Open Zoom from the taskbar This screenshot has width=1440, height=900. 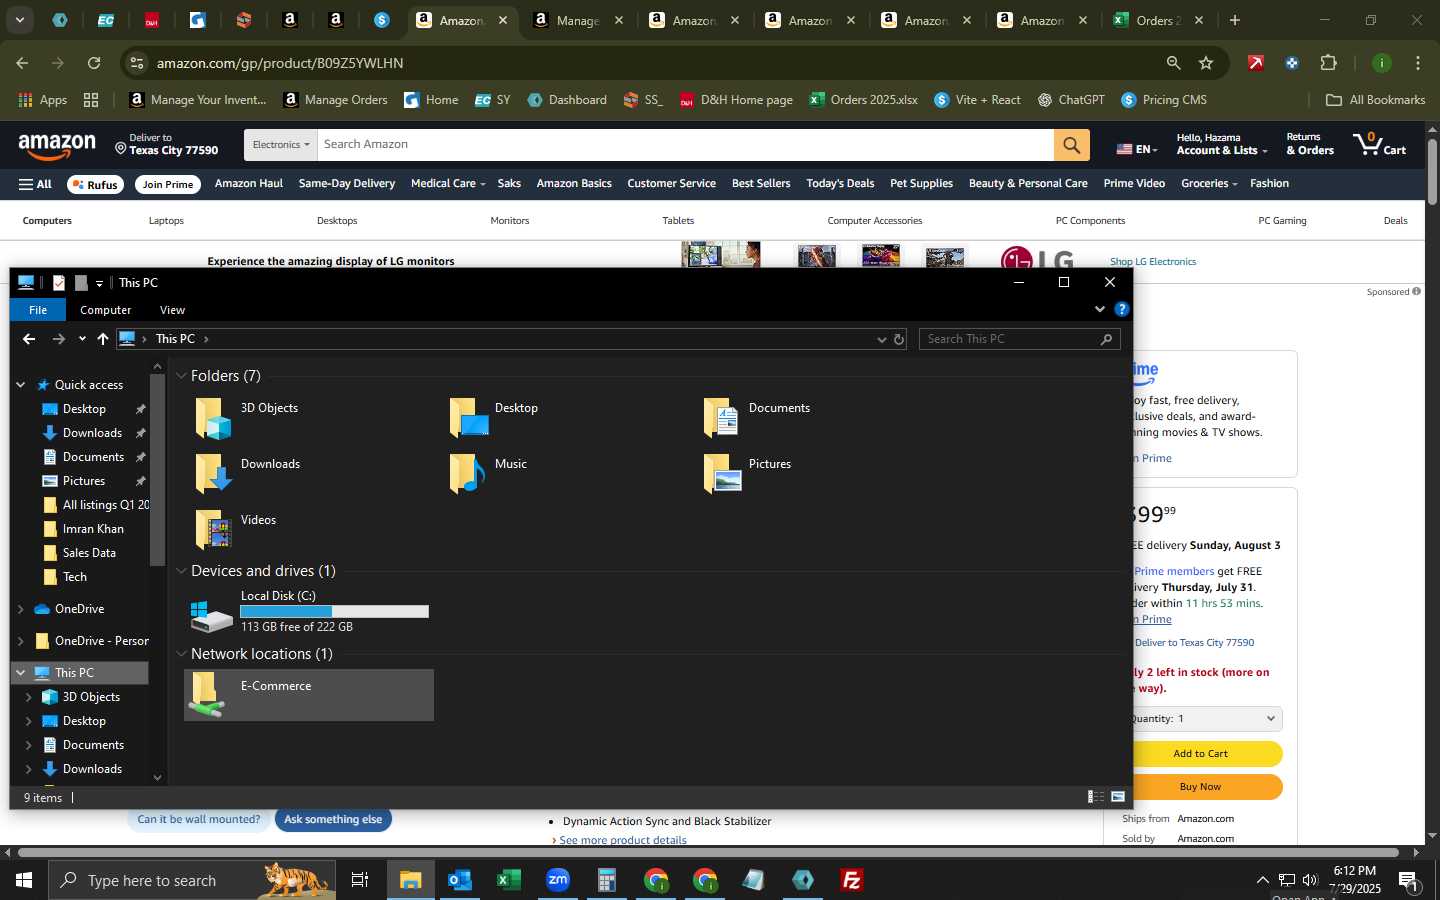(x=558, y=880)
